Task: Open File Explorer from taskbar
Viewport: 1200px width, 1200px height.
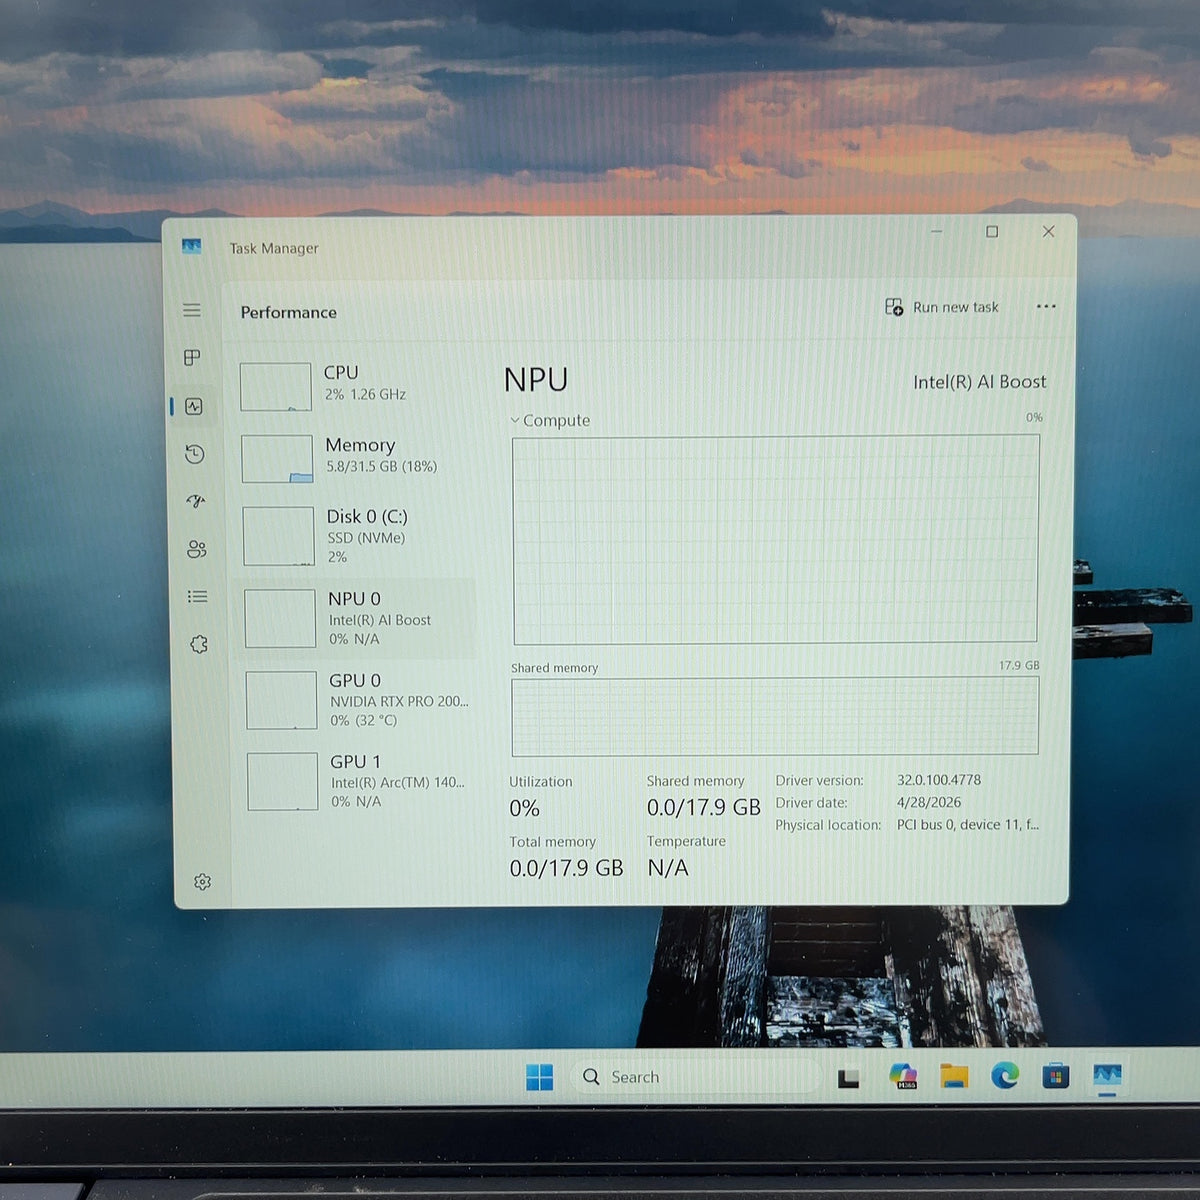Action: coord(954,1076)
